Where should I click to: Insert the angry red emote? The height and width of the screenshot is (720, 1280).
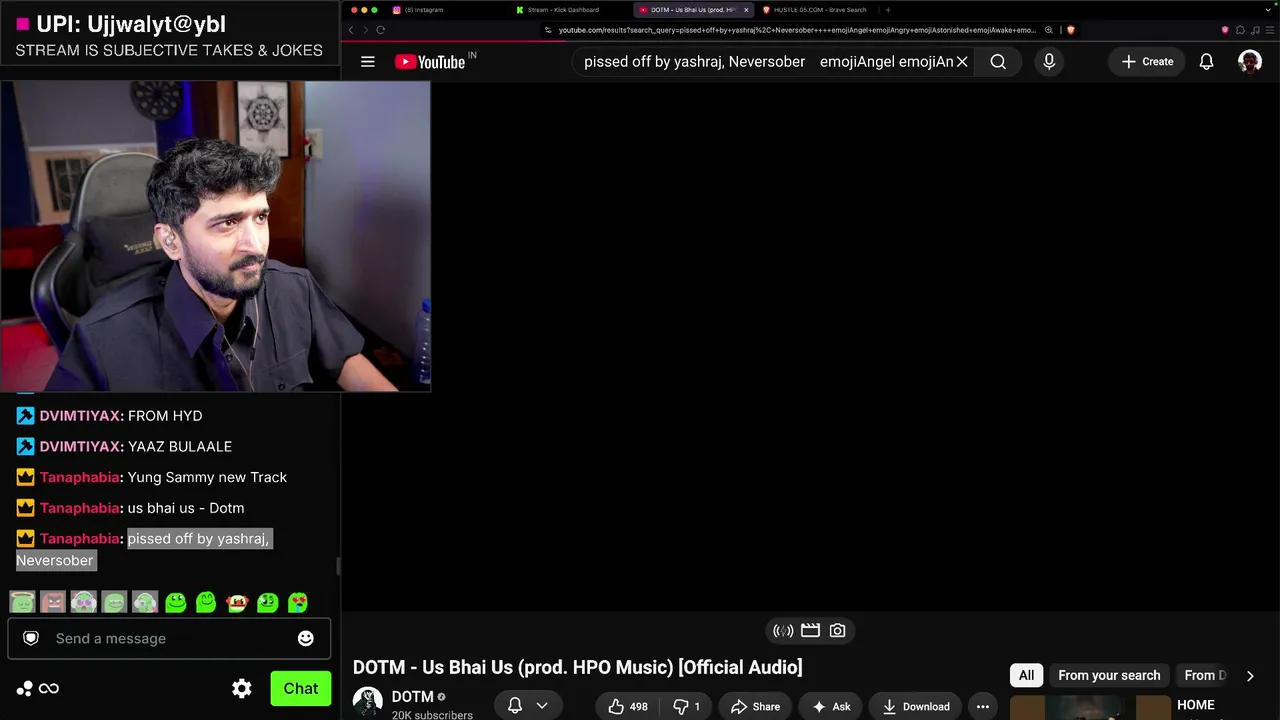point(53,602)
